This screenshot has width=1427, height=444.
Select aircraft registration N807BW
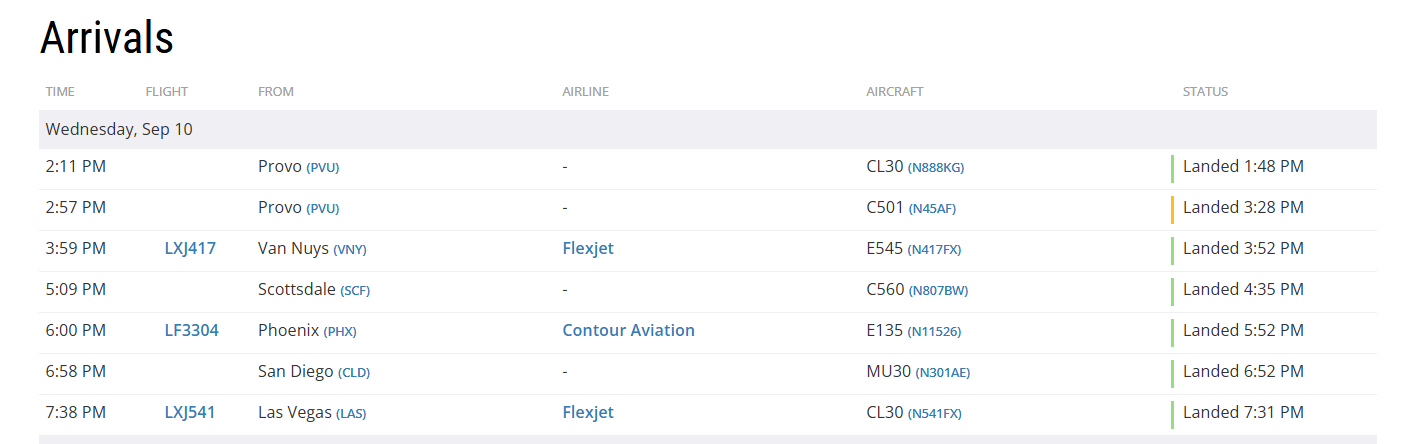(938, 291)
